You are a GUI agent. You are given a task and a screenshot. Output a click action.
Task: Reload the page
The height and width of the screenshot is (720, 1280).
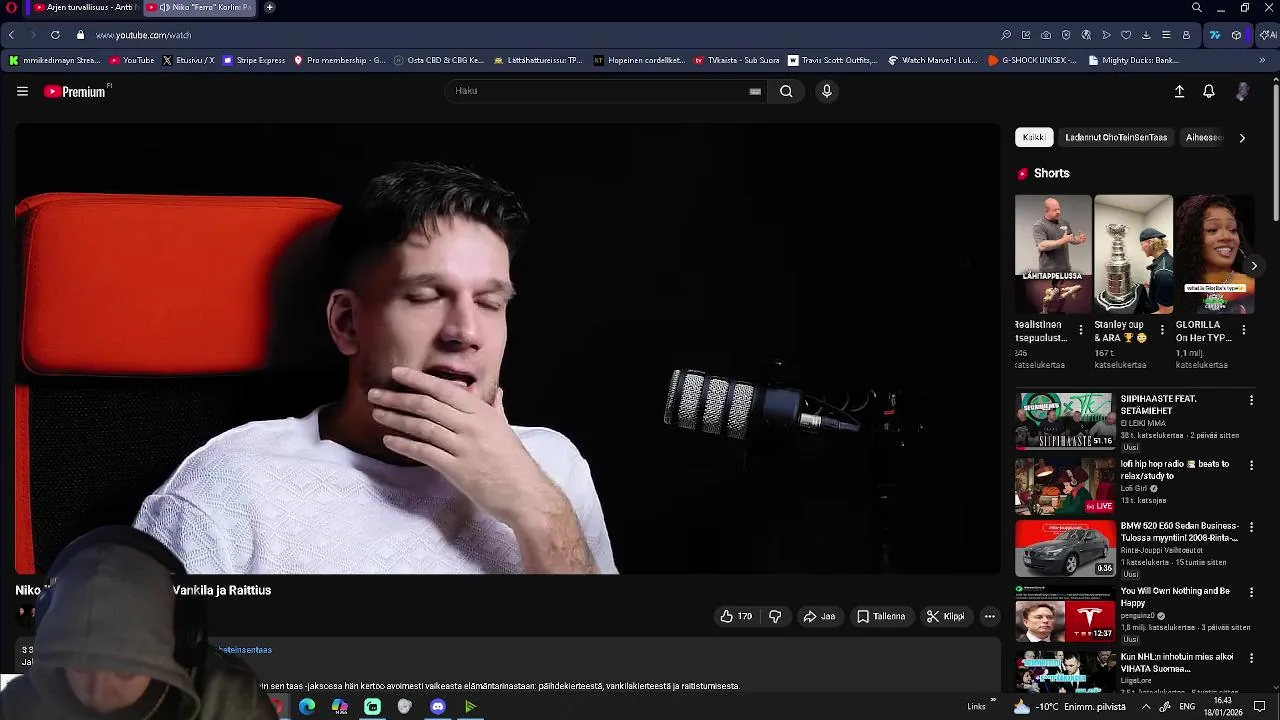(x=55, y=35)
